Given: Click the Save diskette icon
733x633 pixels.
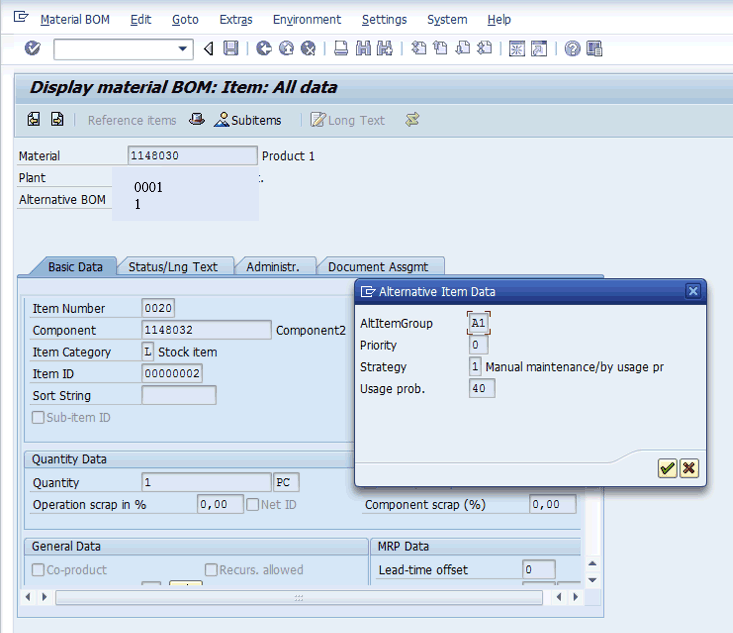Looking at the screenshot, I should (x=231, y=48).
